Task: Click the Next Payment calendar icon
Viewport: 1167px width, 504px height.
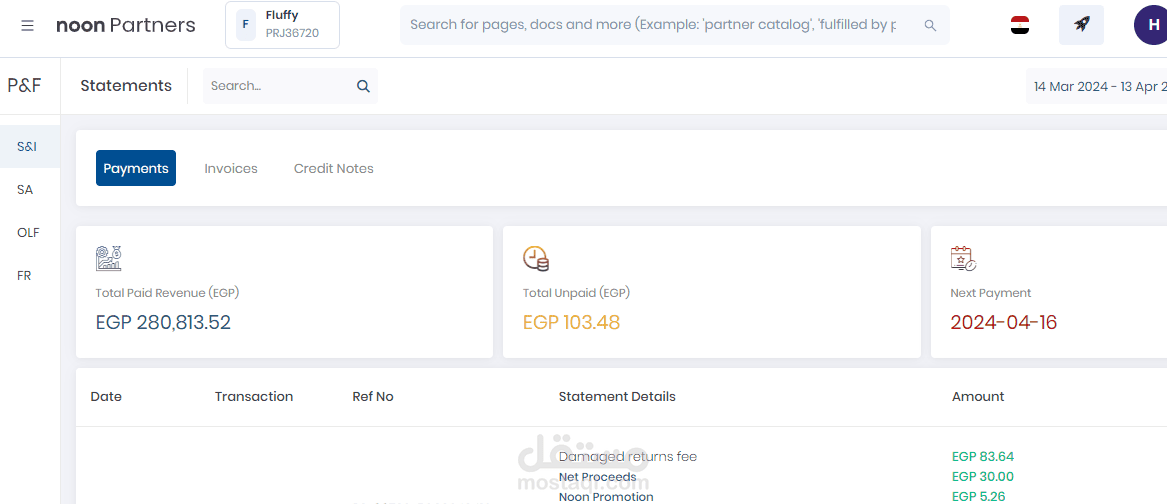Action: point(963,258)
